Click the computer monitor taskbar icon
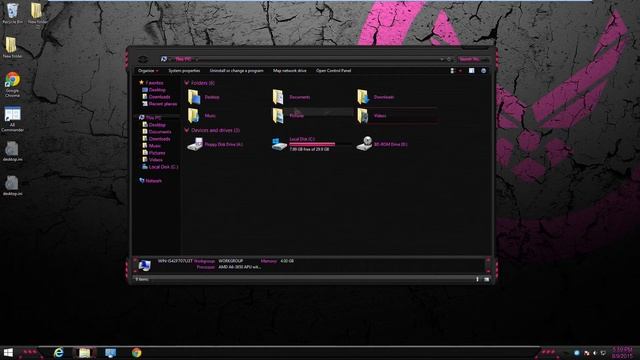640x360 pixels. click(x=110, y=353)
